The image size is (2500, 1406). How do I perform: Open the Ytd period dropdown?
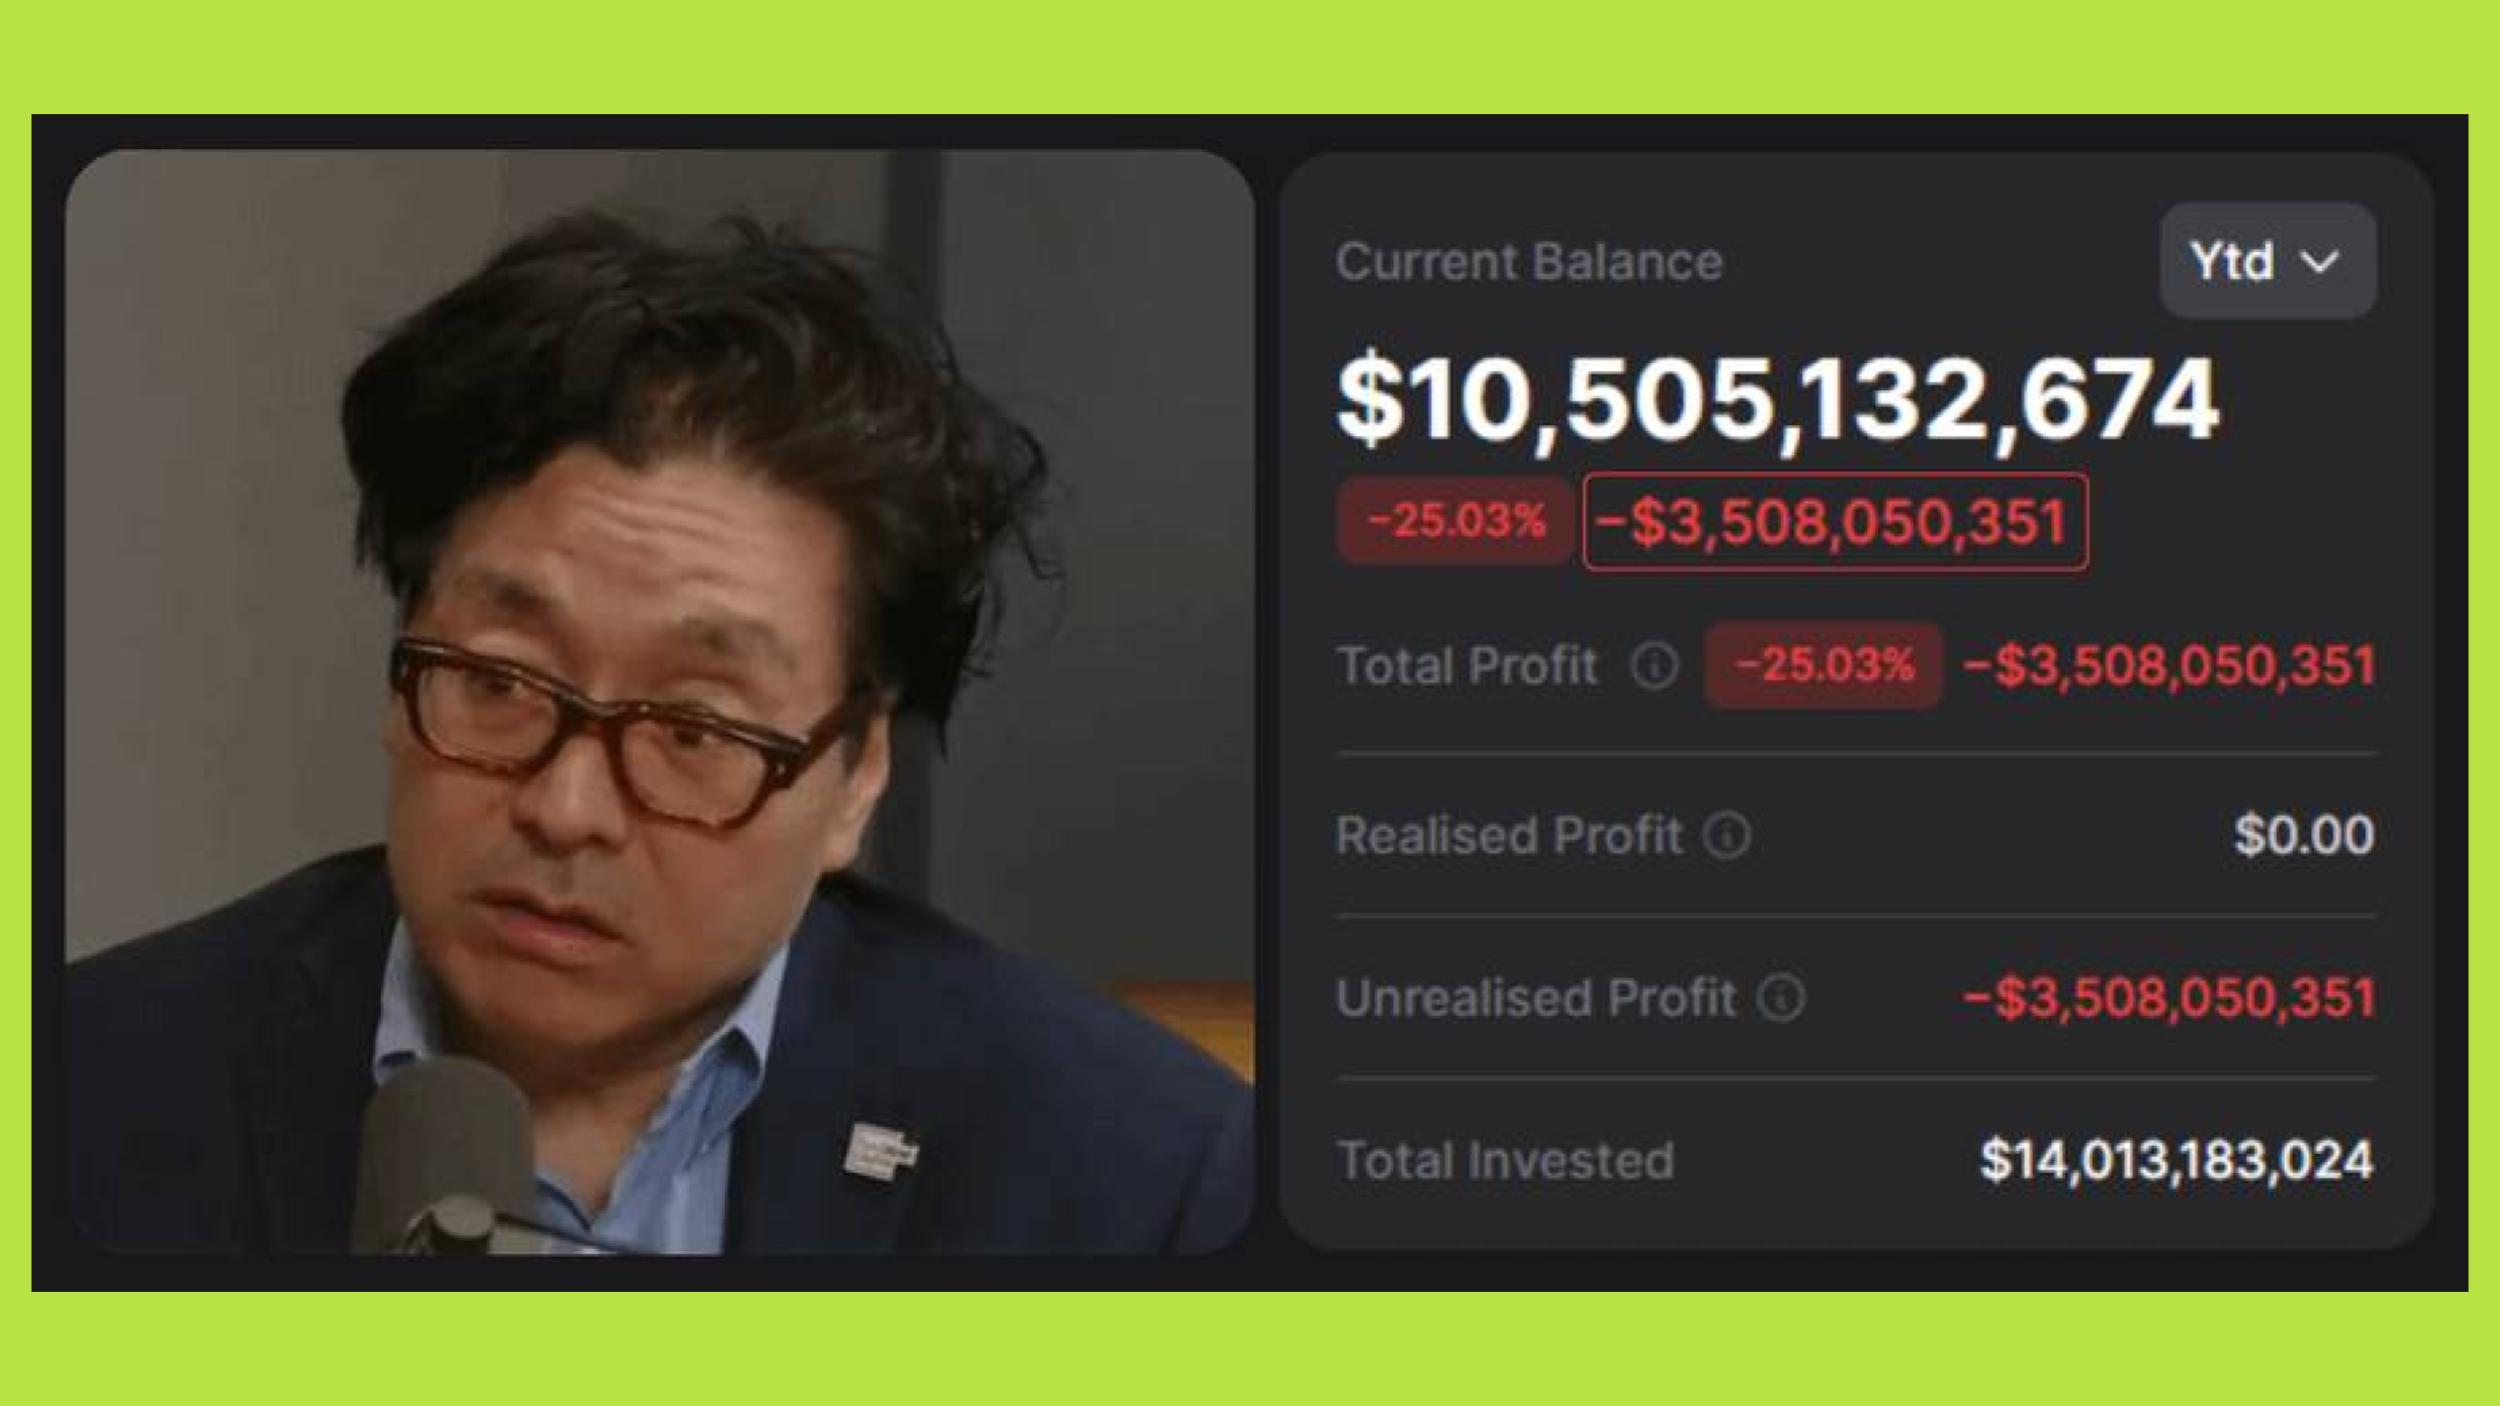2267,261
